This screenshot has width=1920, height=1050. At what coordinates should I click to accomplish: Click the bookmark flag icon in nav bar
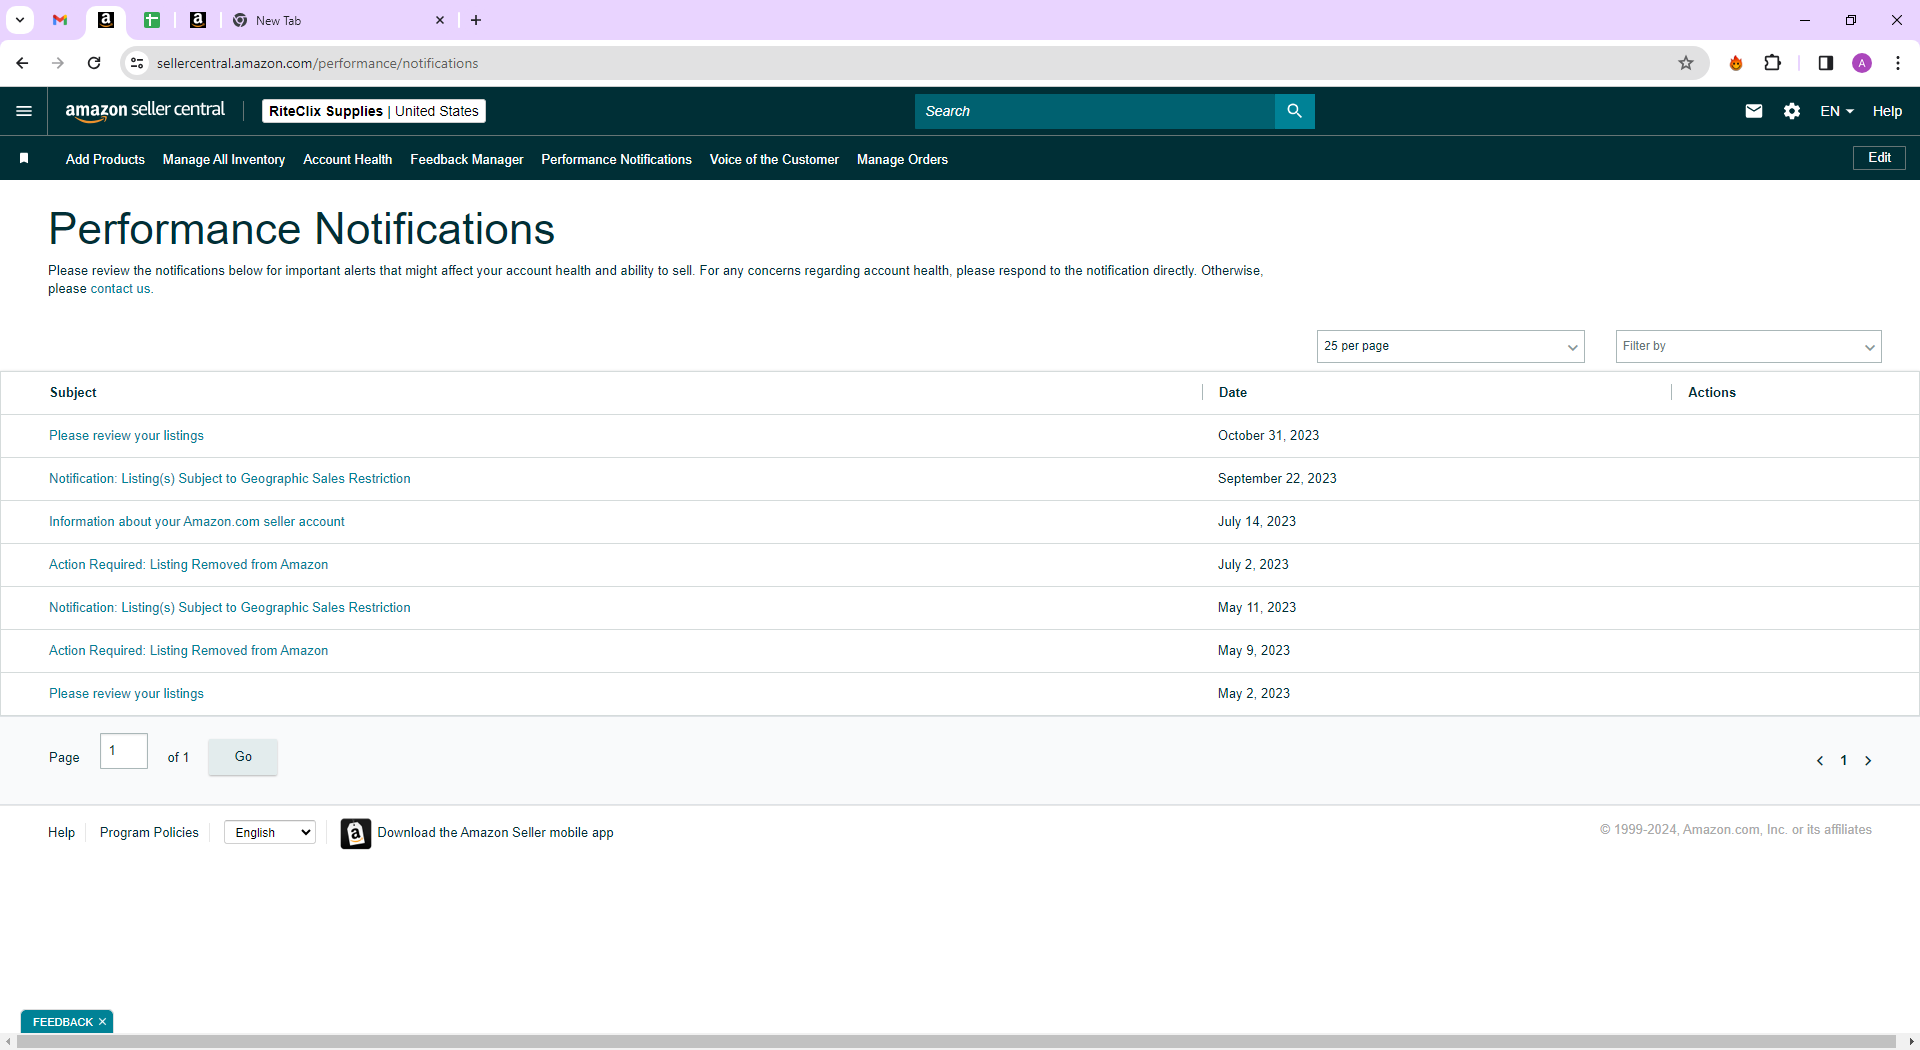[x=24, y=158]
